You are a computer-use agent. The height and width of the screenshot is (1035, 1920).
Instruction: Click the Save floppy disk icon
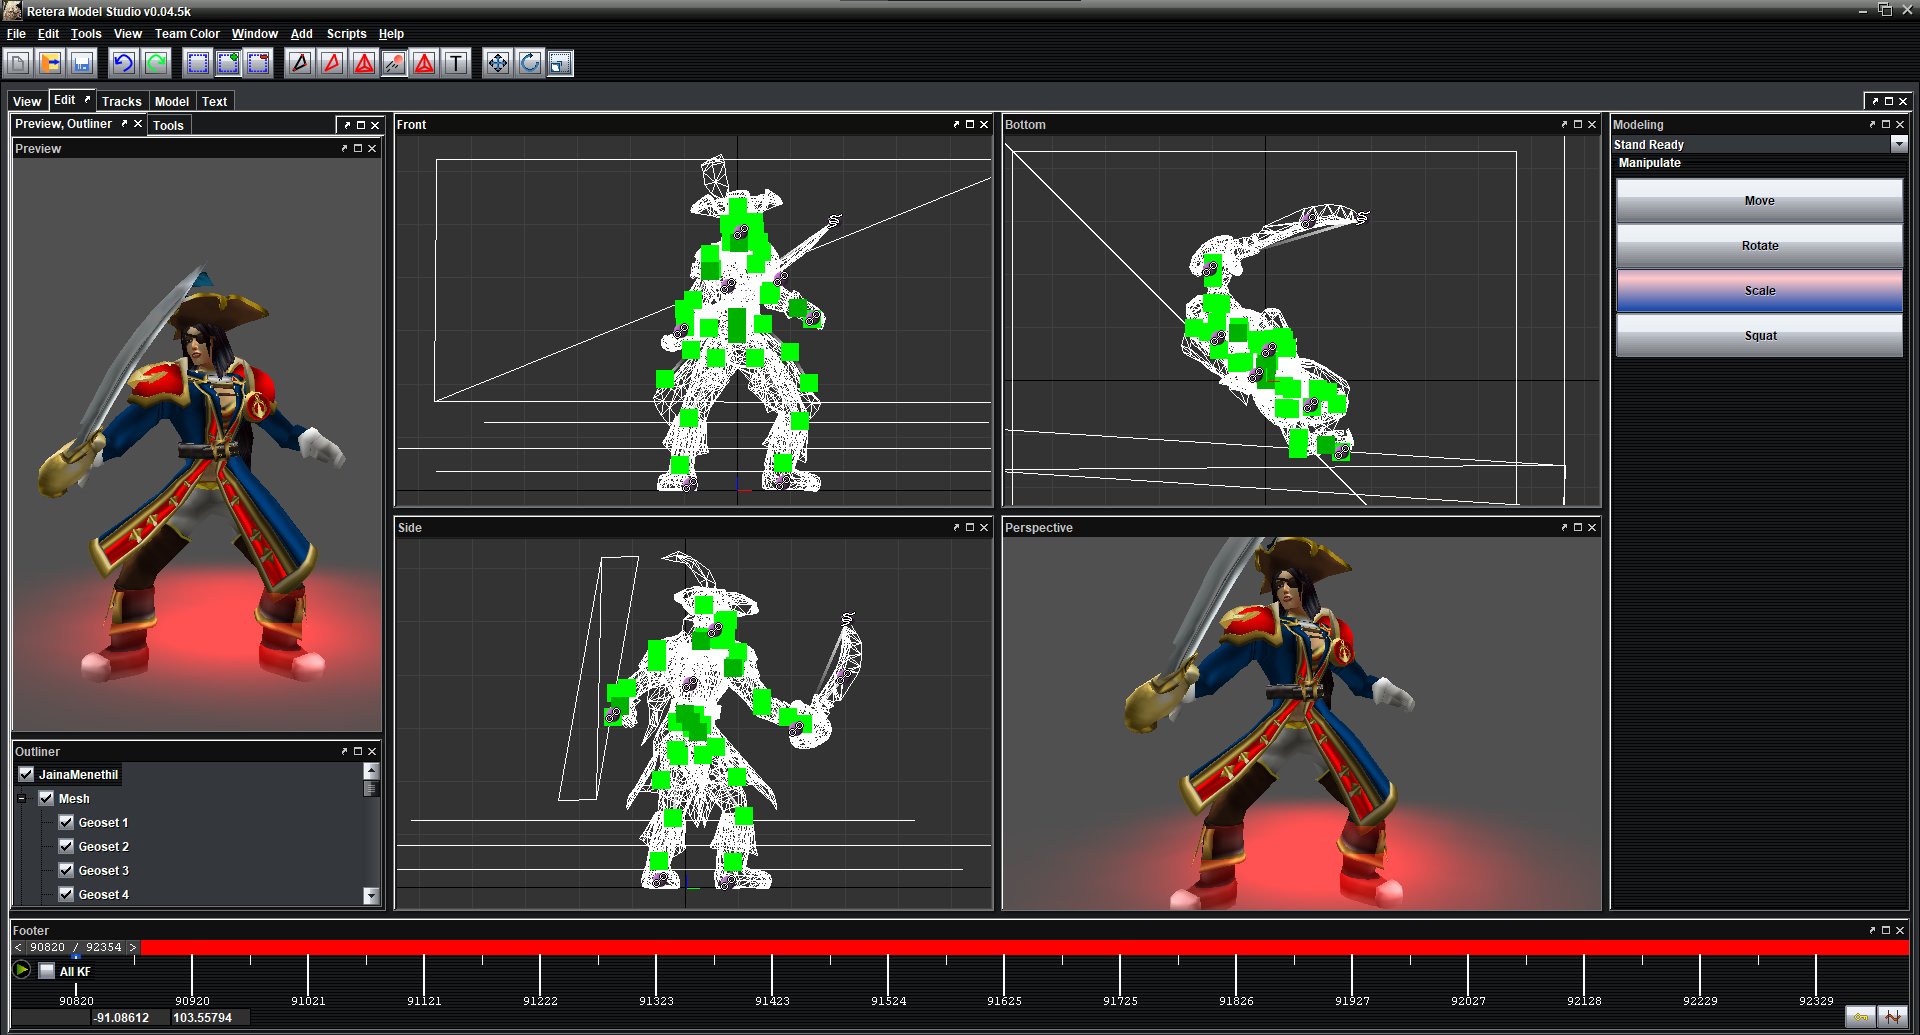pos(82,64)
